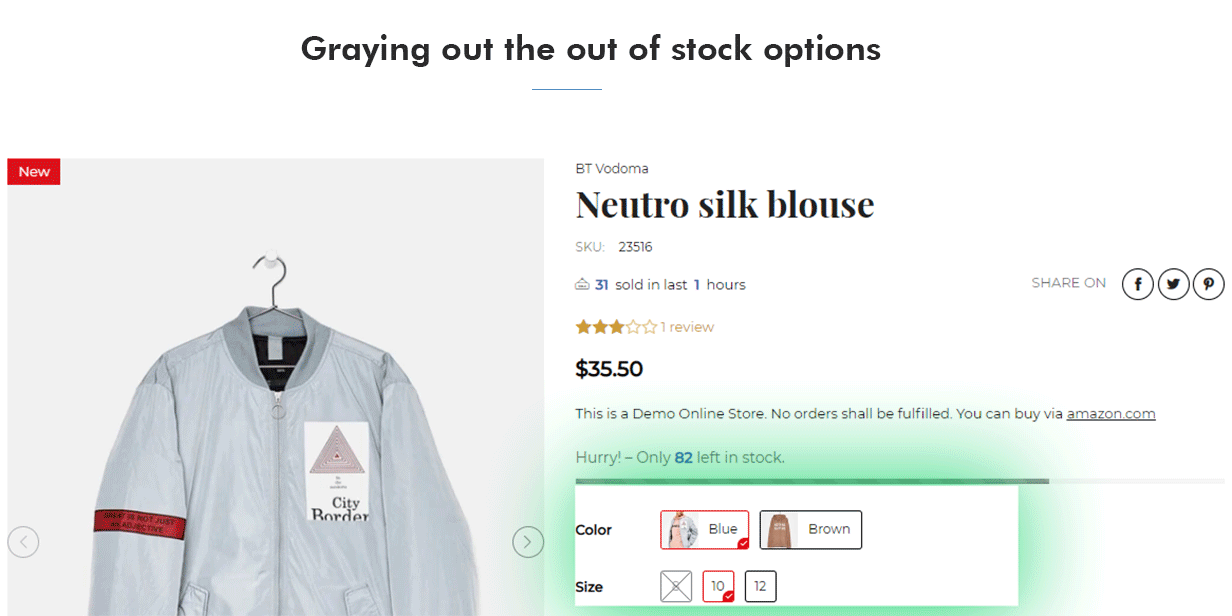Click the BT Vodoma vendor name
Screen dimensions: 1232x616
point(612,168)
